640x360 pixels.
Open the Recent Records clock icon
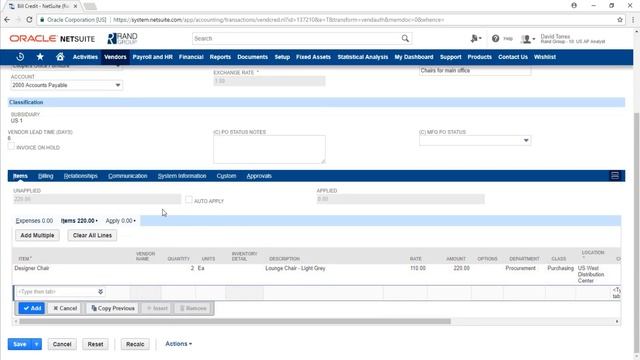(x=20, y=57)
